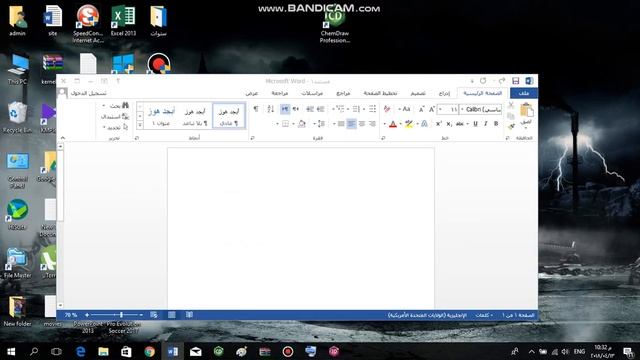
Task: Switch to Web Layout view icon
Action: pos(154,315)
